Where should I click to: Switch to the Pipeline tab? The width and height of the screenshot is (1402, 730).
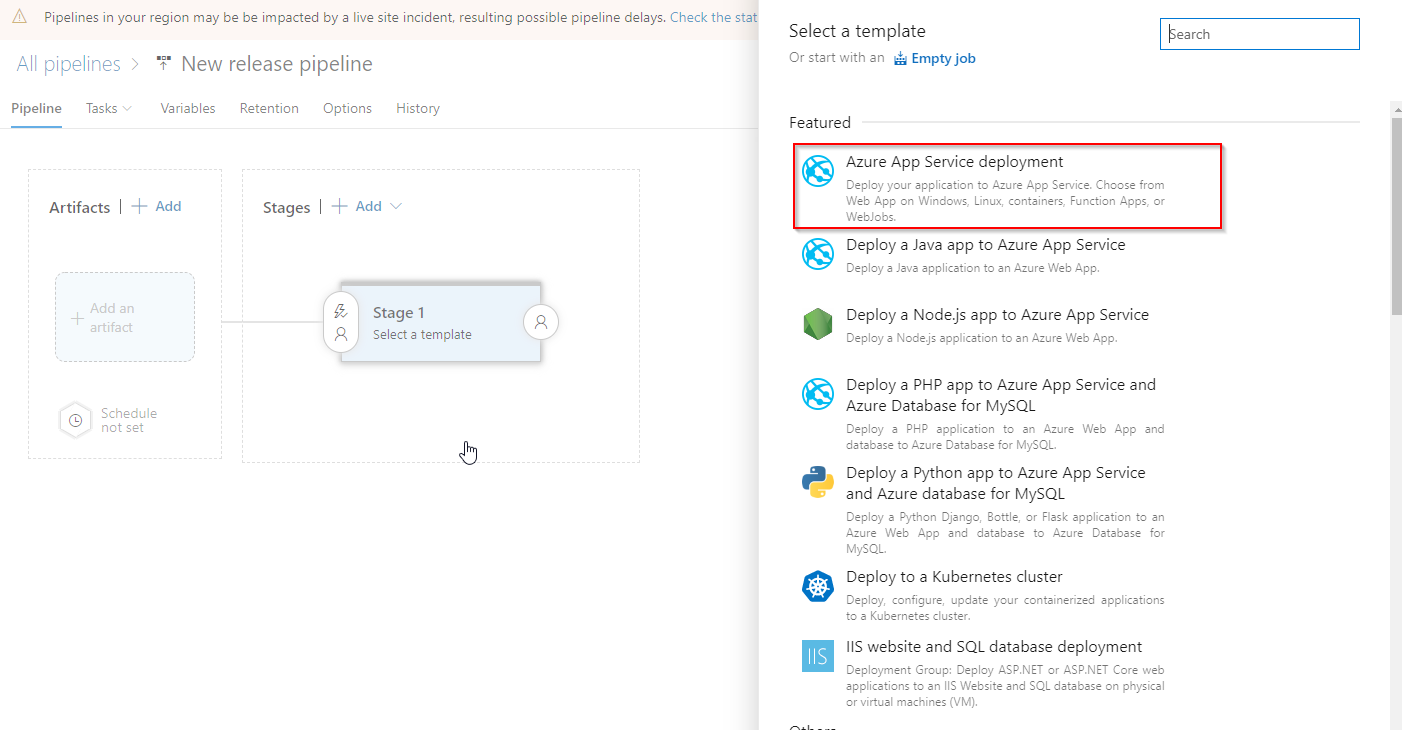[x=36, y=108]
